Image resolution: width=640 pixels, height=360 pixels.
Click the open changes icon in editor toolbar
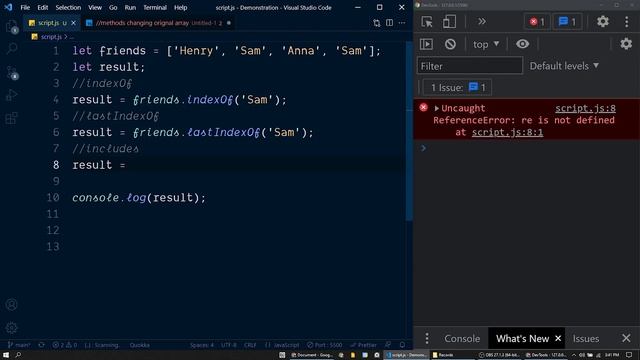(x=376, y=23)
